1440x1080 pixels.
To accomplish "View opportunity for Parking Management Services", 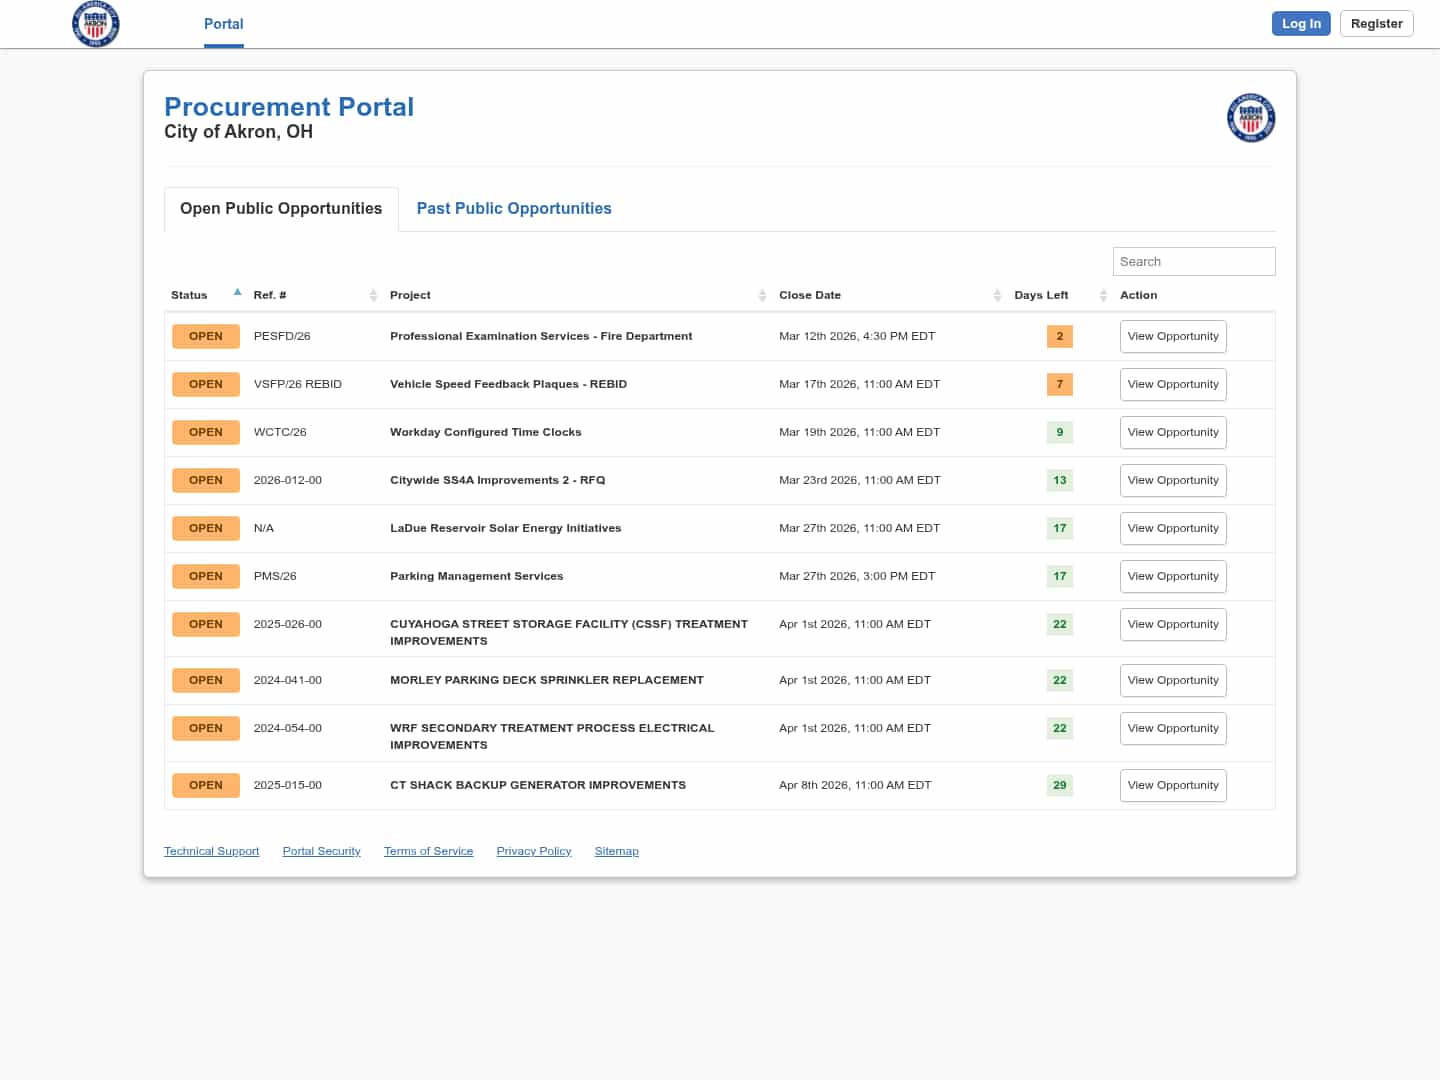I will [x=1172, y=576].
